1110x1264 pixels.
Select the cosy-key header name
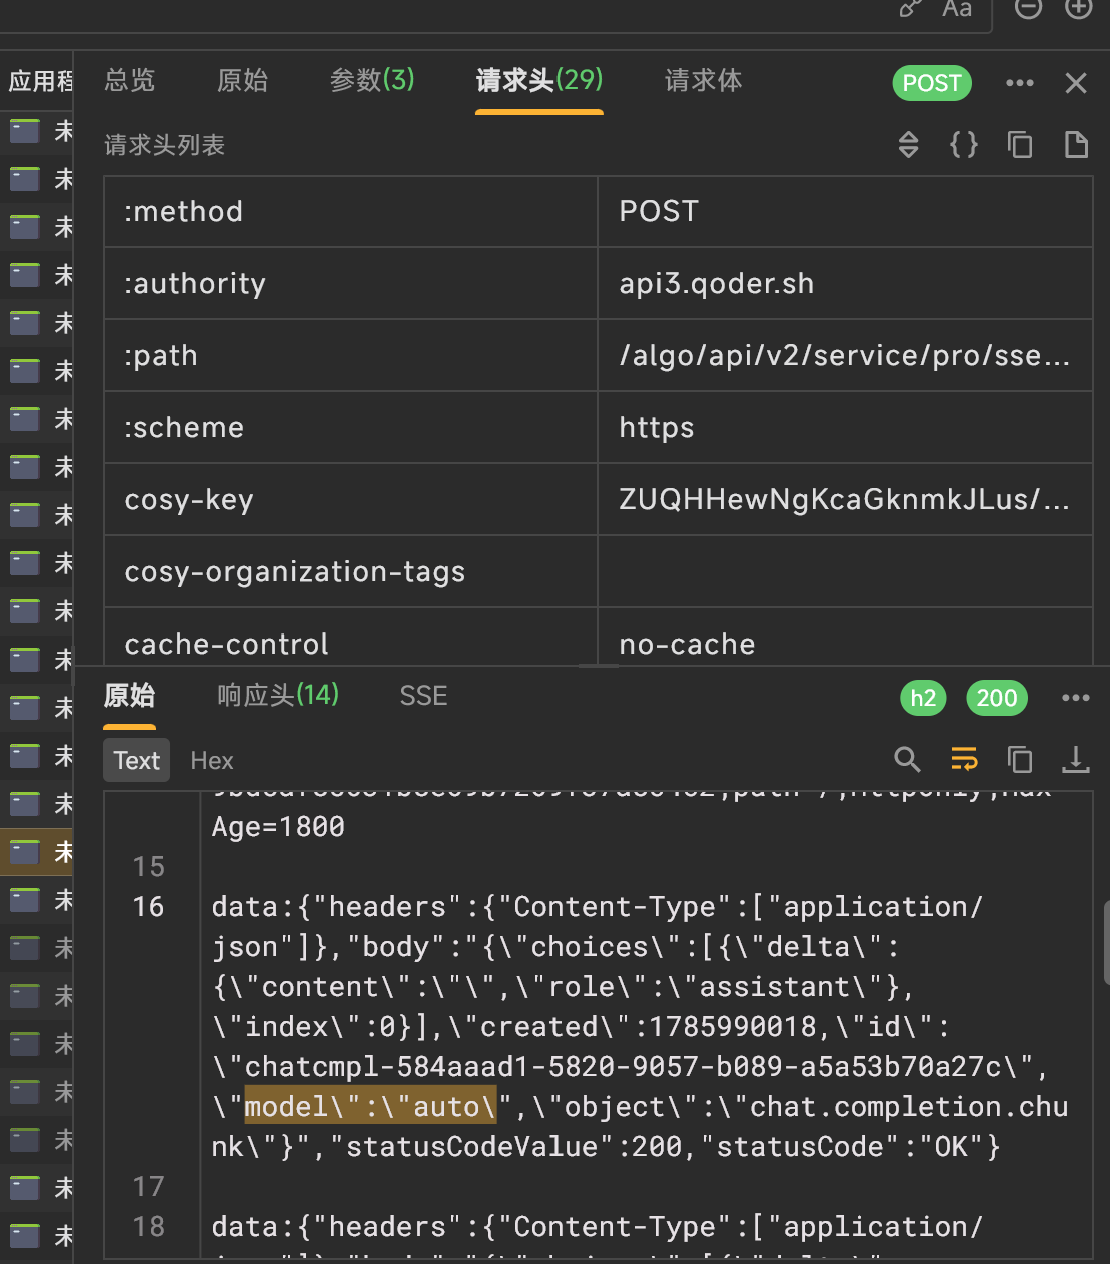pyautogui.click(x=351, y=499)
